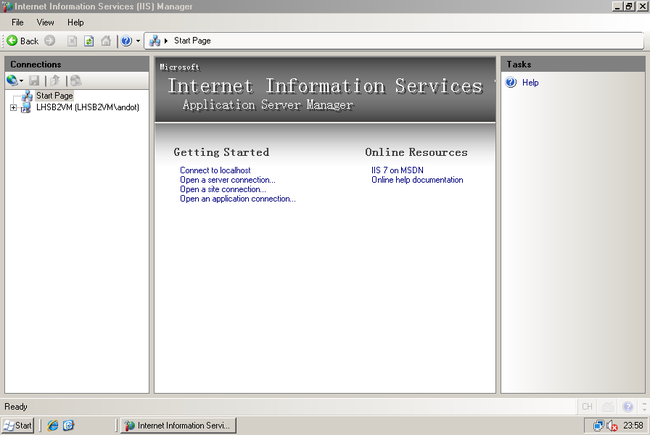Open the Windows Start menu
Screen dimensions: 650x435
[x=17, y=425]
